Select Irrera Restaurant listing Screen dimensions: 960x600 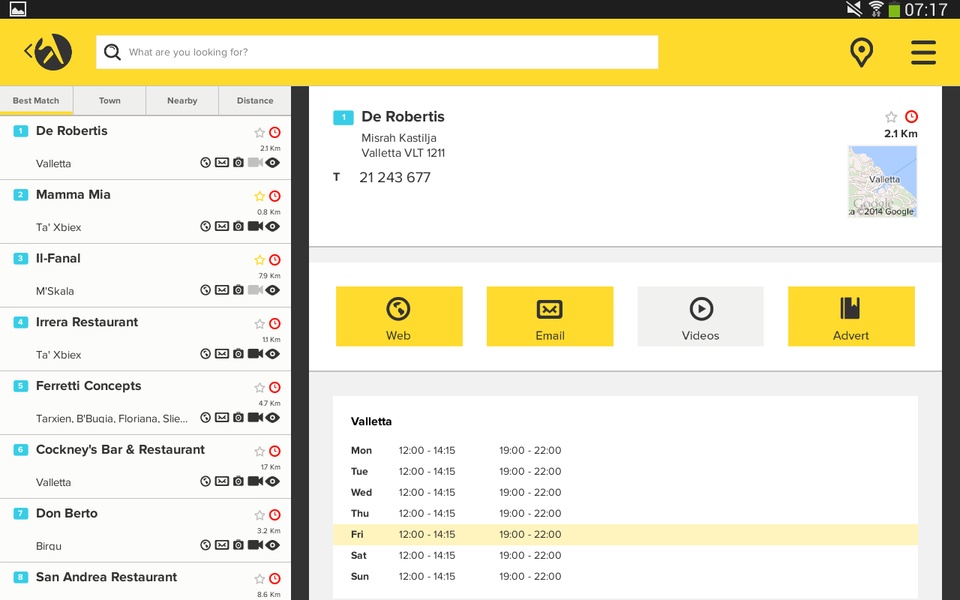(145, 339)
